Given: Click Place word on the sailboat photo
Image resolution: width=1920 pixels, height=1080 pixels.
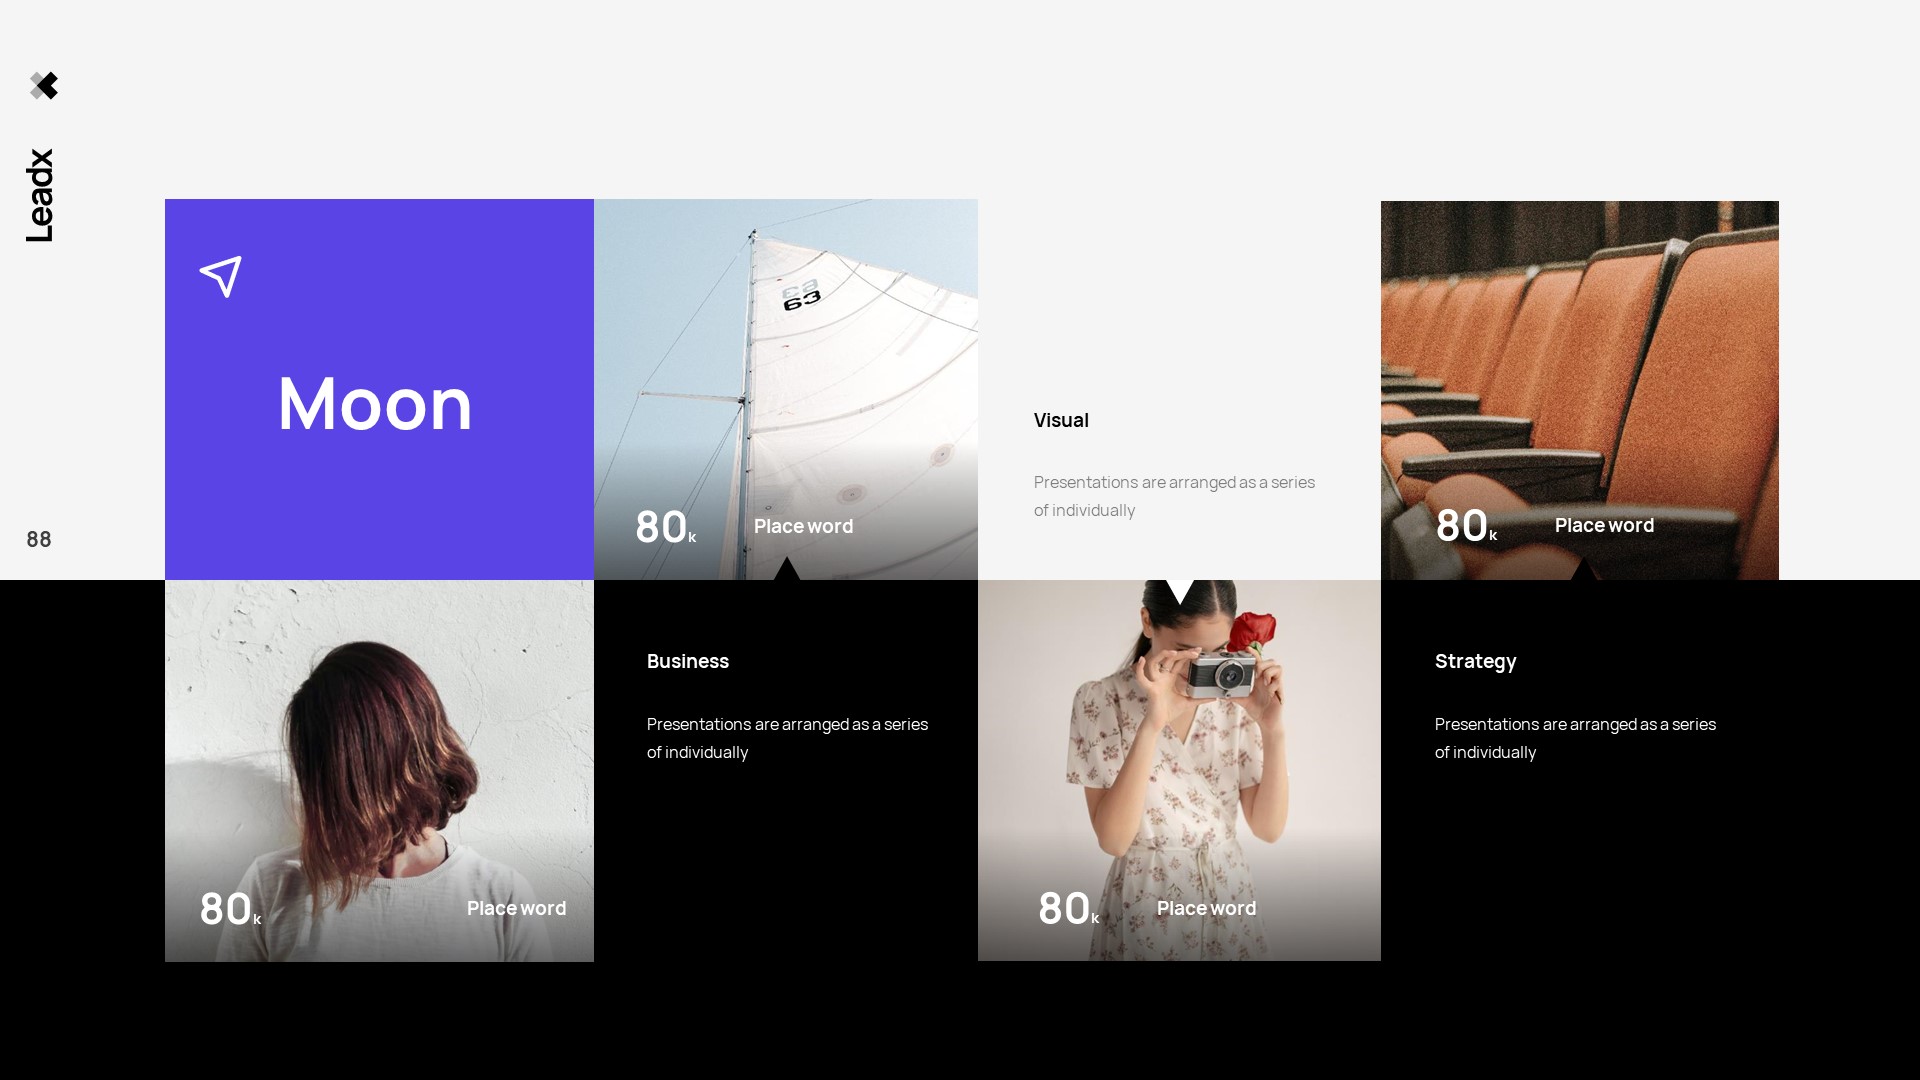Looking at the screenshot, I should [803, 526].
